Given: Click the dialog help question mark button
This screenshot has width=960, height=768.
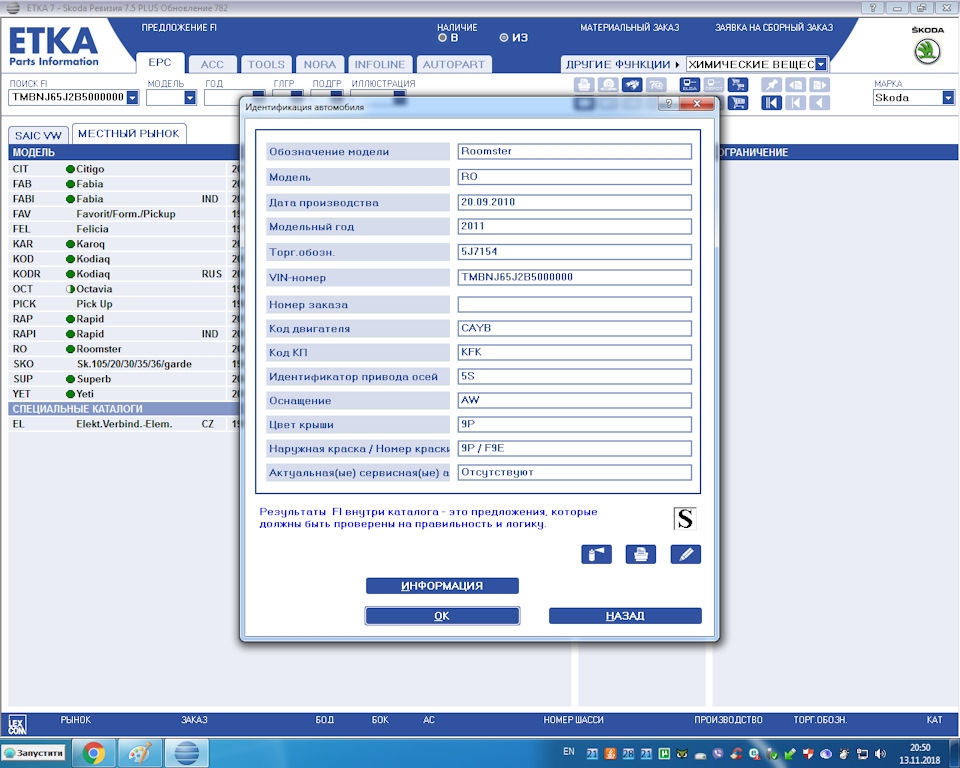Looking at the screenshot, I should click(667, 104).
